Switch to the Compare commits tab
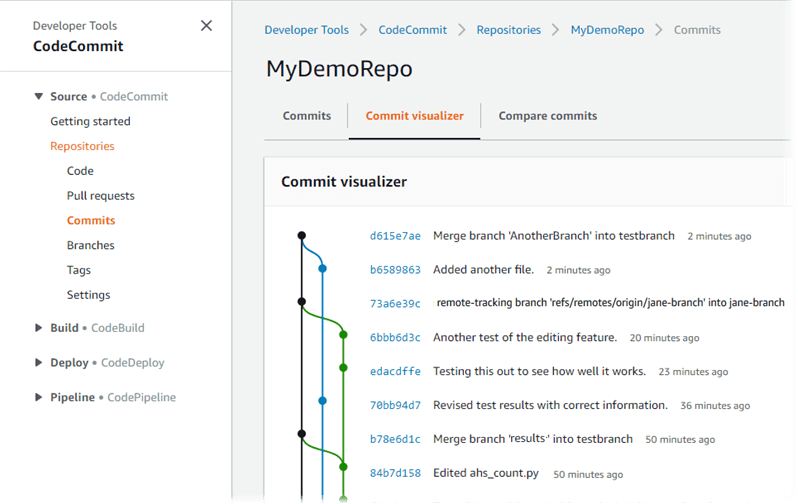Image resolution: width=798 pixels, height=504 pixels. point(547,116)
